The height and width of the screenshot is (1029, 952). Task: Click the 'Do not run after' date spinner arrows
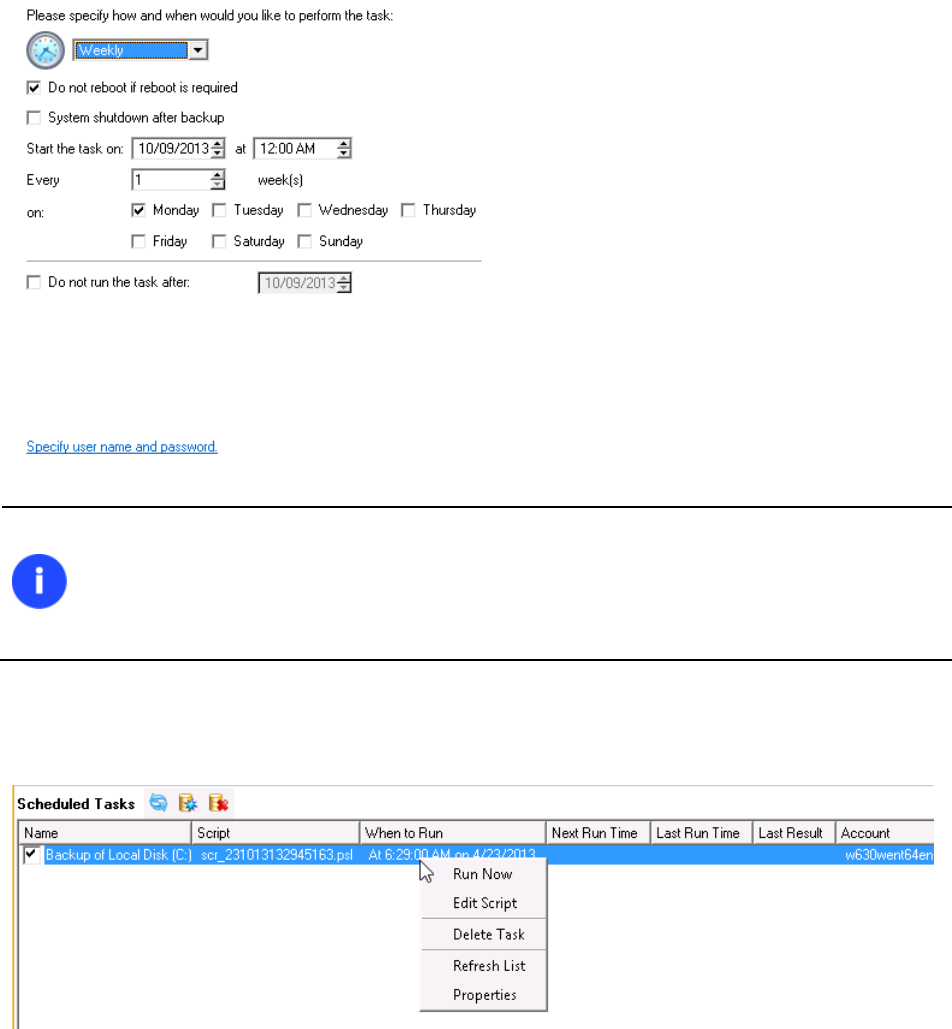tap(344, 283)
